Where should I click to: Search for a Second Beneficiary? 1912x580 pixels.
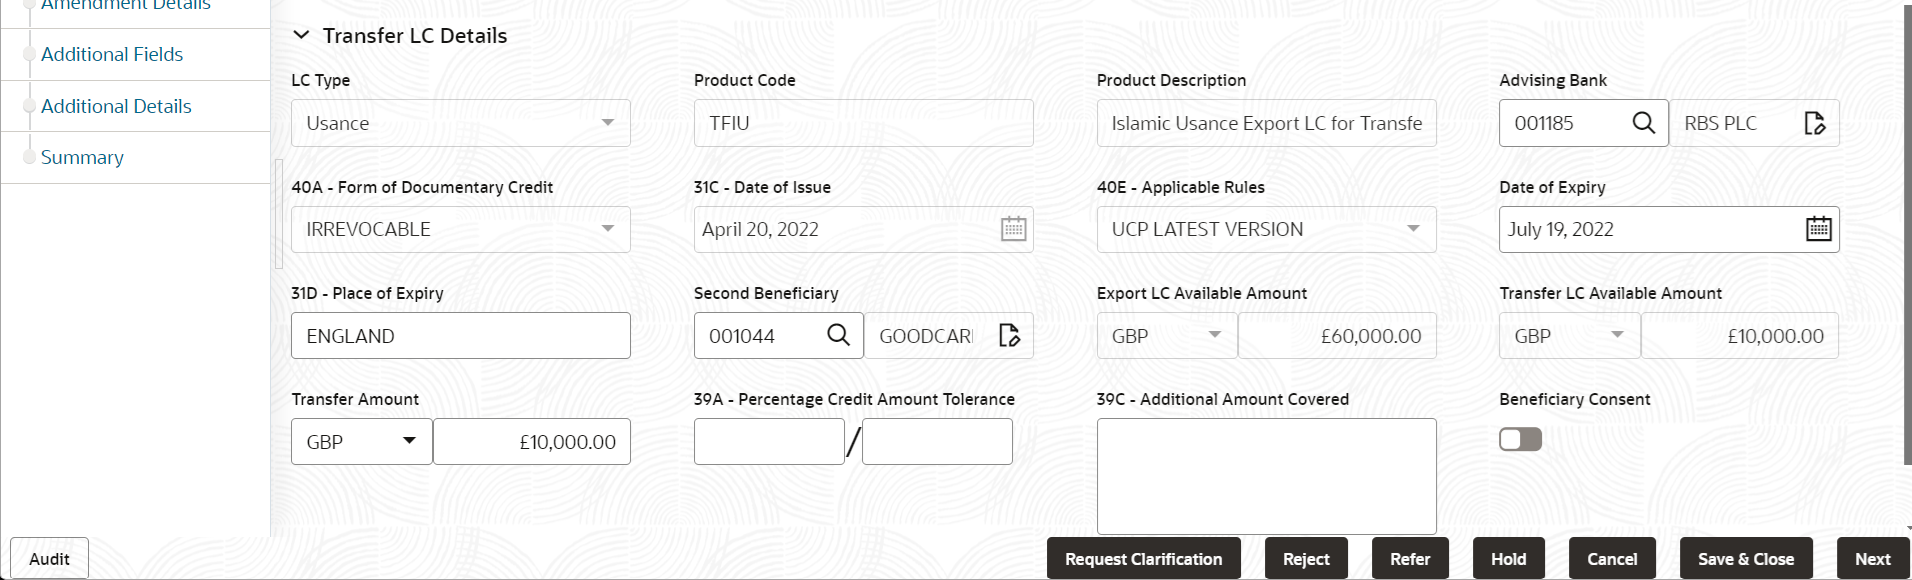(x=838, y=335)
